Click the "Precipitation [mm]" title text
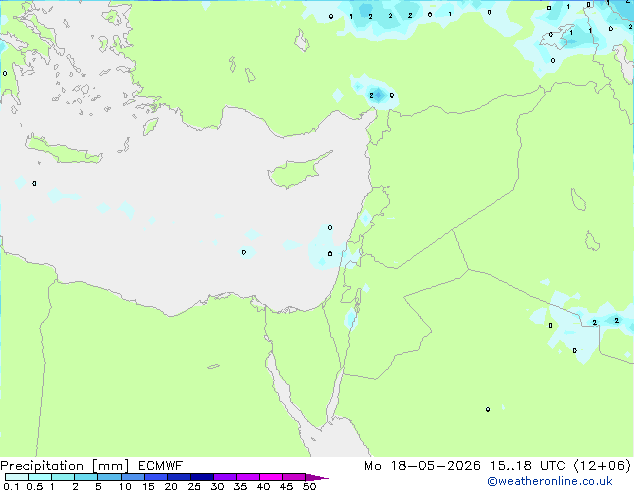This screenshot has width=634, height=490. [x=64, y=466]
